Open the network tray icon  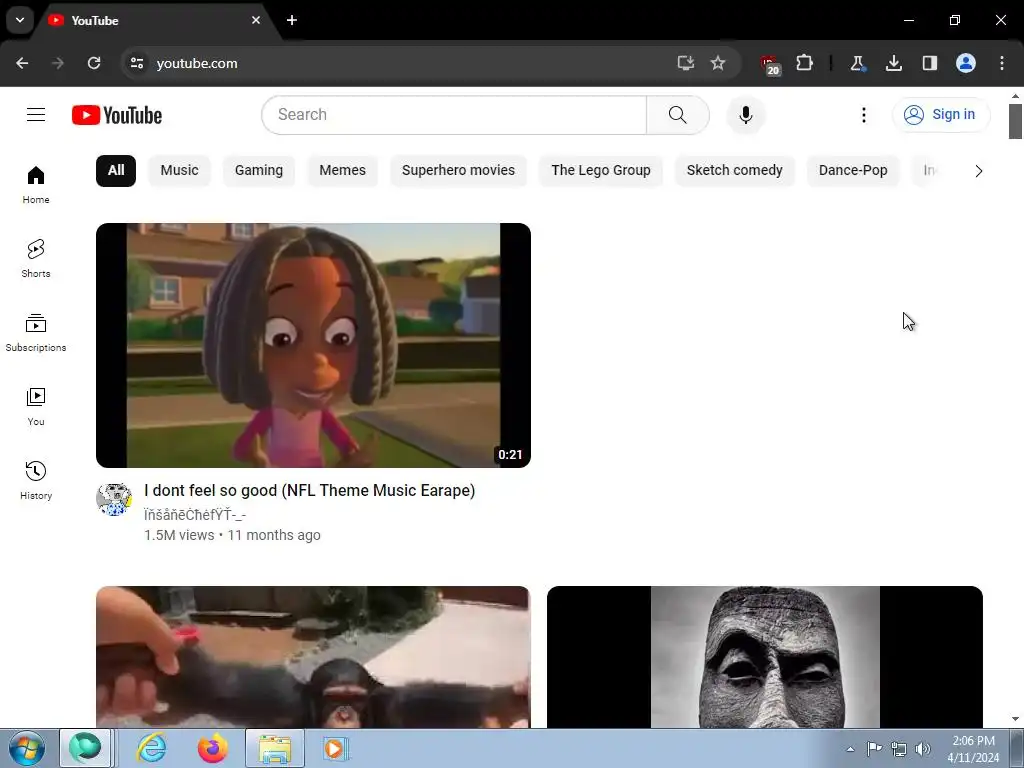point(899,749)
